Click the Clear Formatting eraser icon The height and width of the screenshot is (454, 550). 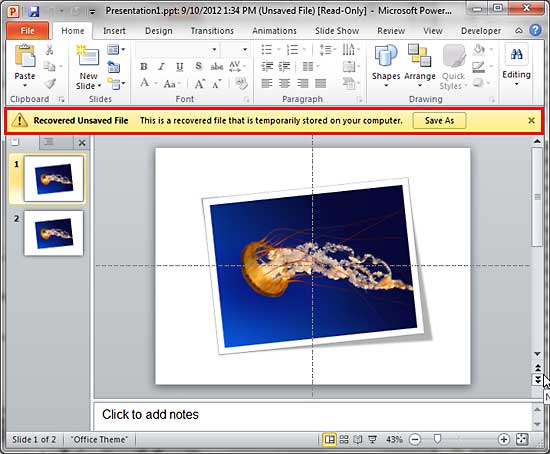click(x=241, y=84)
